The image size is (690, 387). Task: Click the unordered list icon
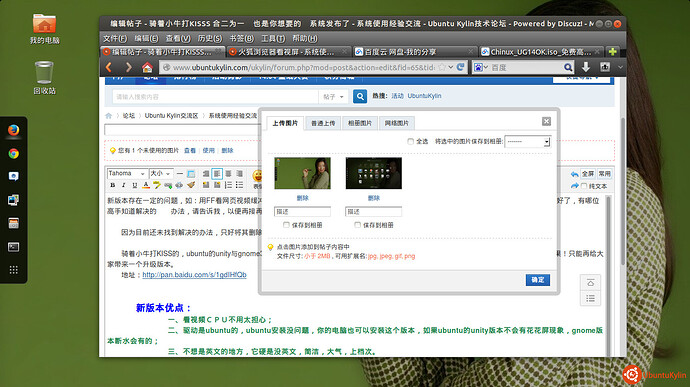coord(239,185)
